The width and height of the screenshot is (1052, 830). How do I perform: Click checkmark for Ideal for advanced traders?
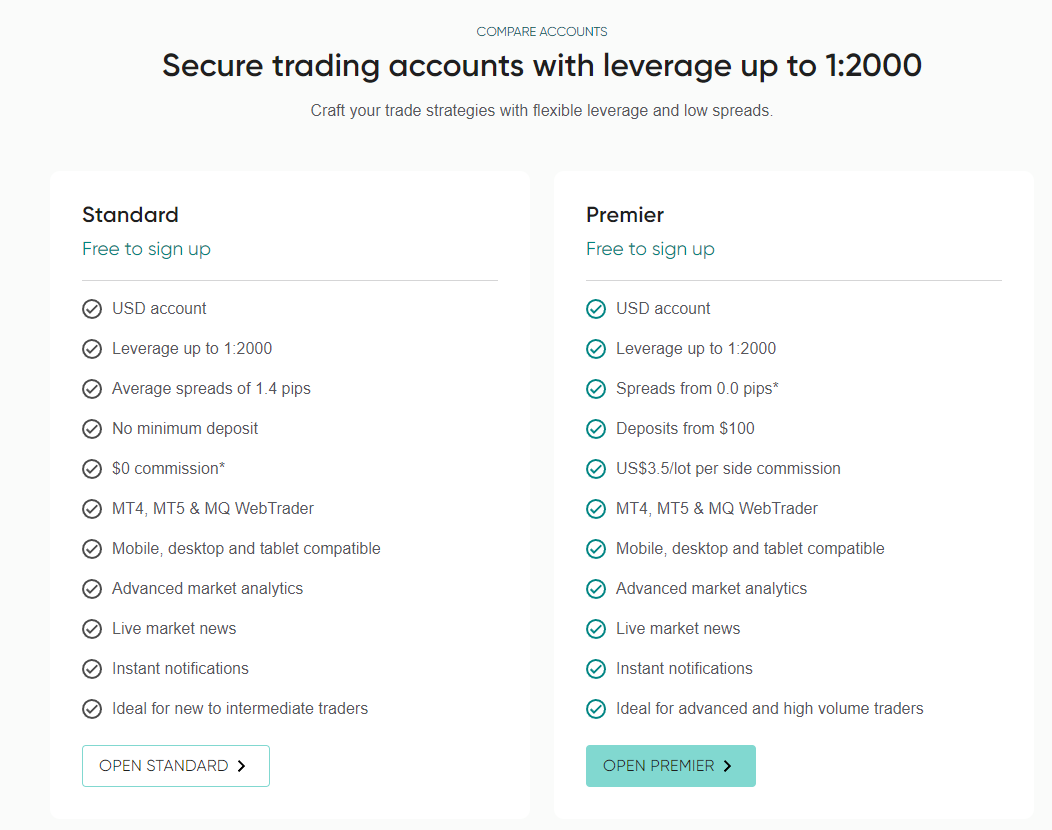tap(596, 709)
